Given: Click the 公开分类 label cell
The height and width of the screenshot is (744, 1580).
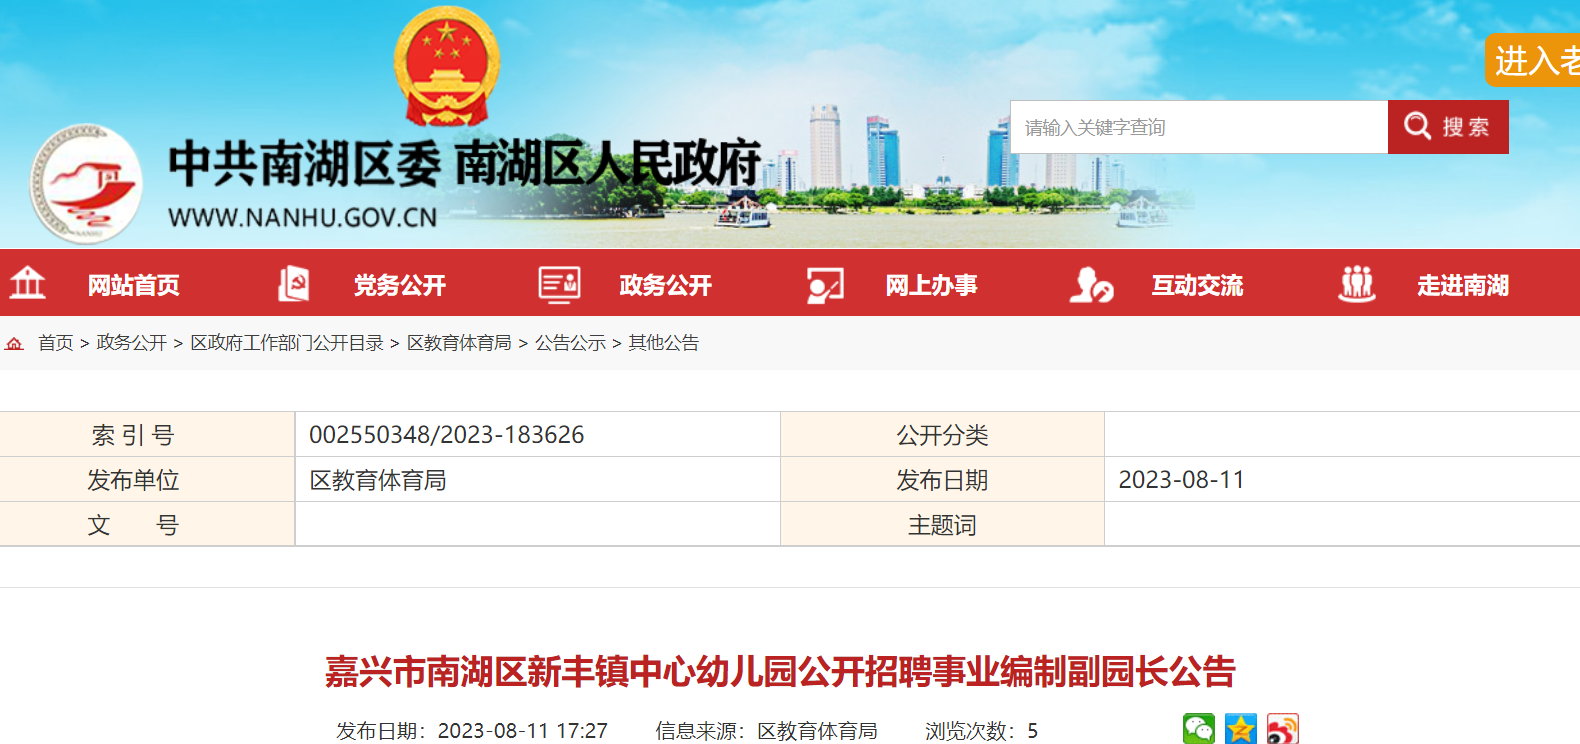Looking at the screenshot, I should coord(942,435).
